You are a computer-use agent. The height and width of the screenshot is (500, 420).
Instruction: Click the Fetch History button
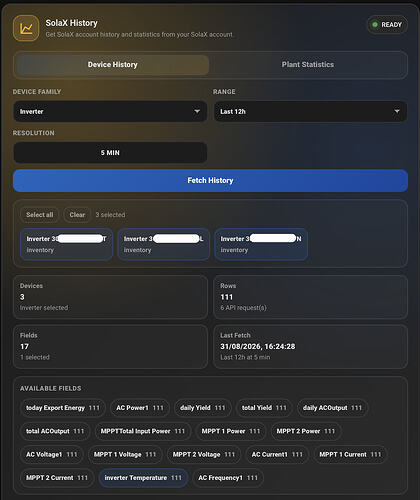pyautogui.click(x=210, y=181)
